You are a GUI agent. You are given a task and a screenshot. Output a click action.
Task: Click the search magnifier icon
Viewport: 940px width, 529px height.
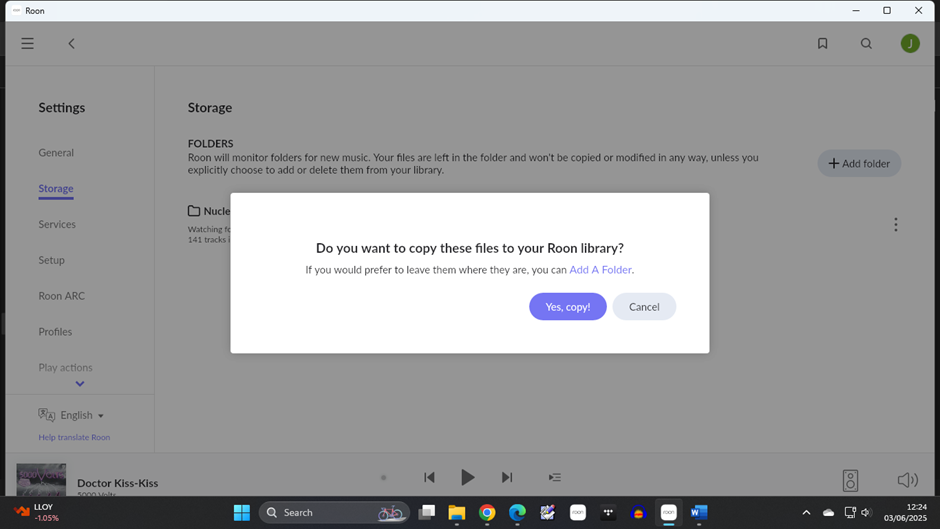[x=866, y=44]
